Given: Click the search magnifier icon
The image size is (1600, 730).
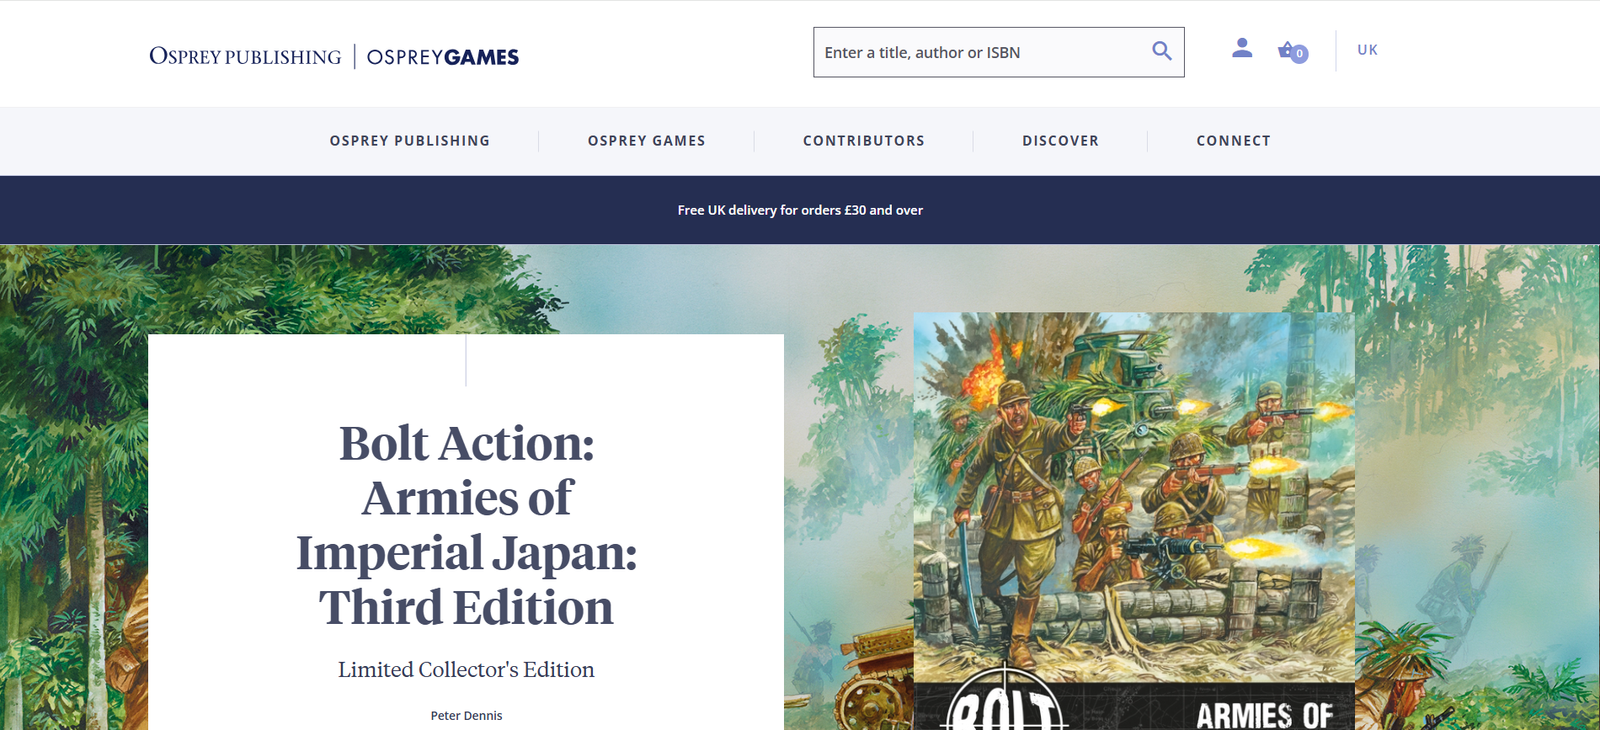Looking at the screenshot, I should point(1161,51).
